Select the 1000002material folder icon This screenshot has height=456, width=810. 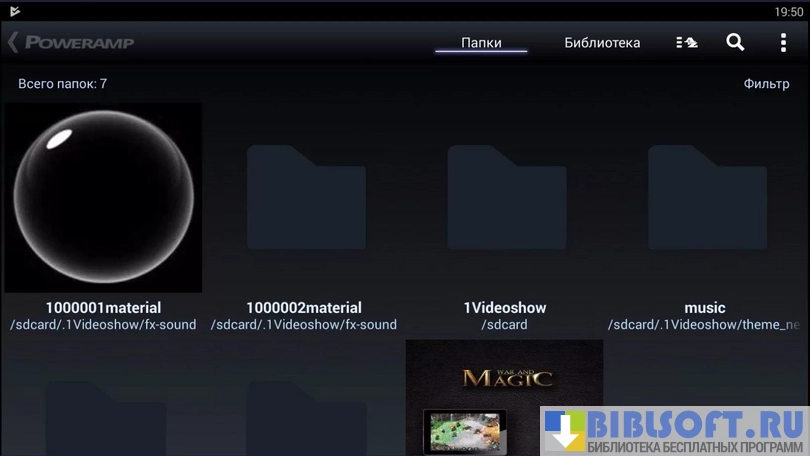305,197
